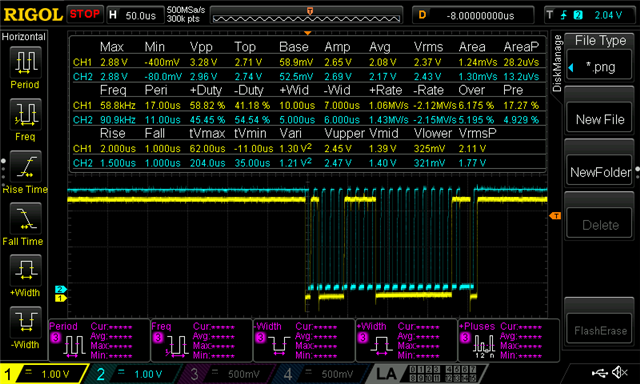Select the +Width measurement icon

(x=25, y=270)
